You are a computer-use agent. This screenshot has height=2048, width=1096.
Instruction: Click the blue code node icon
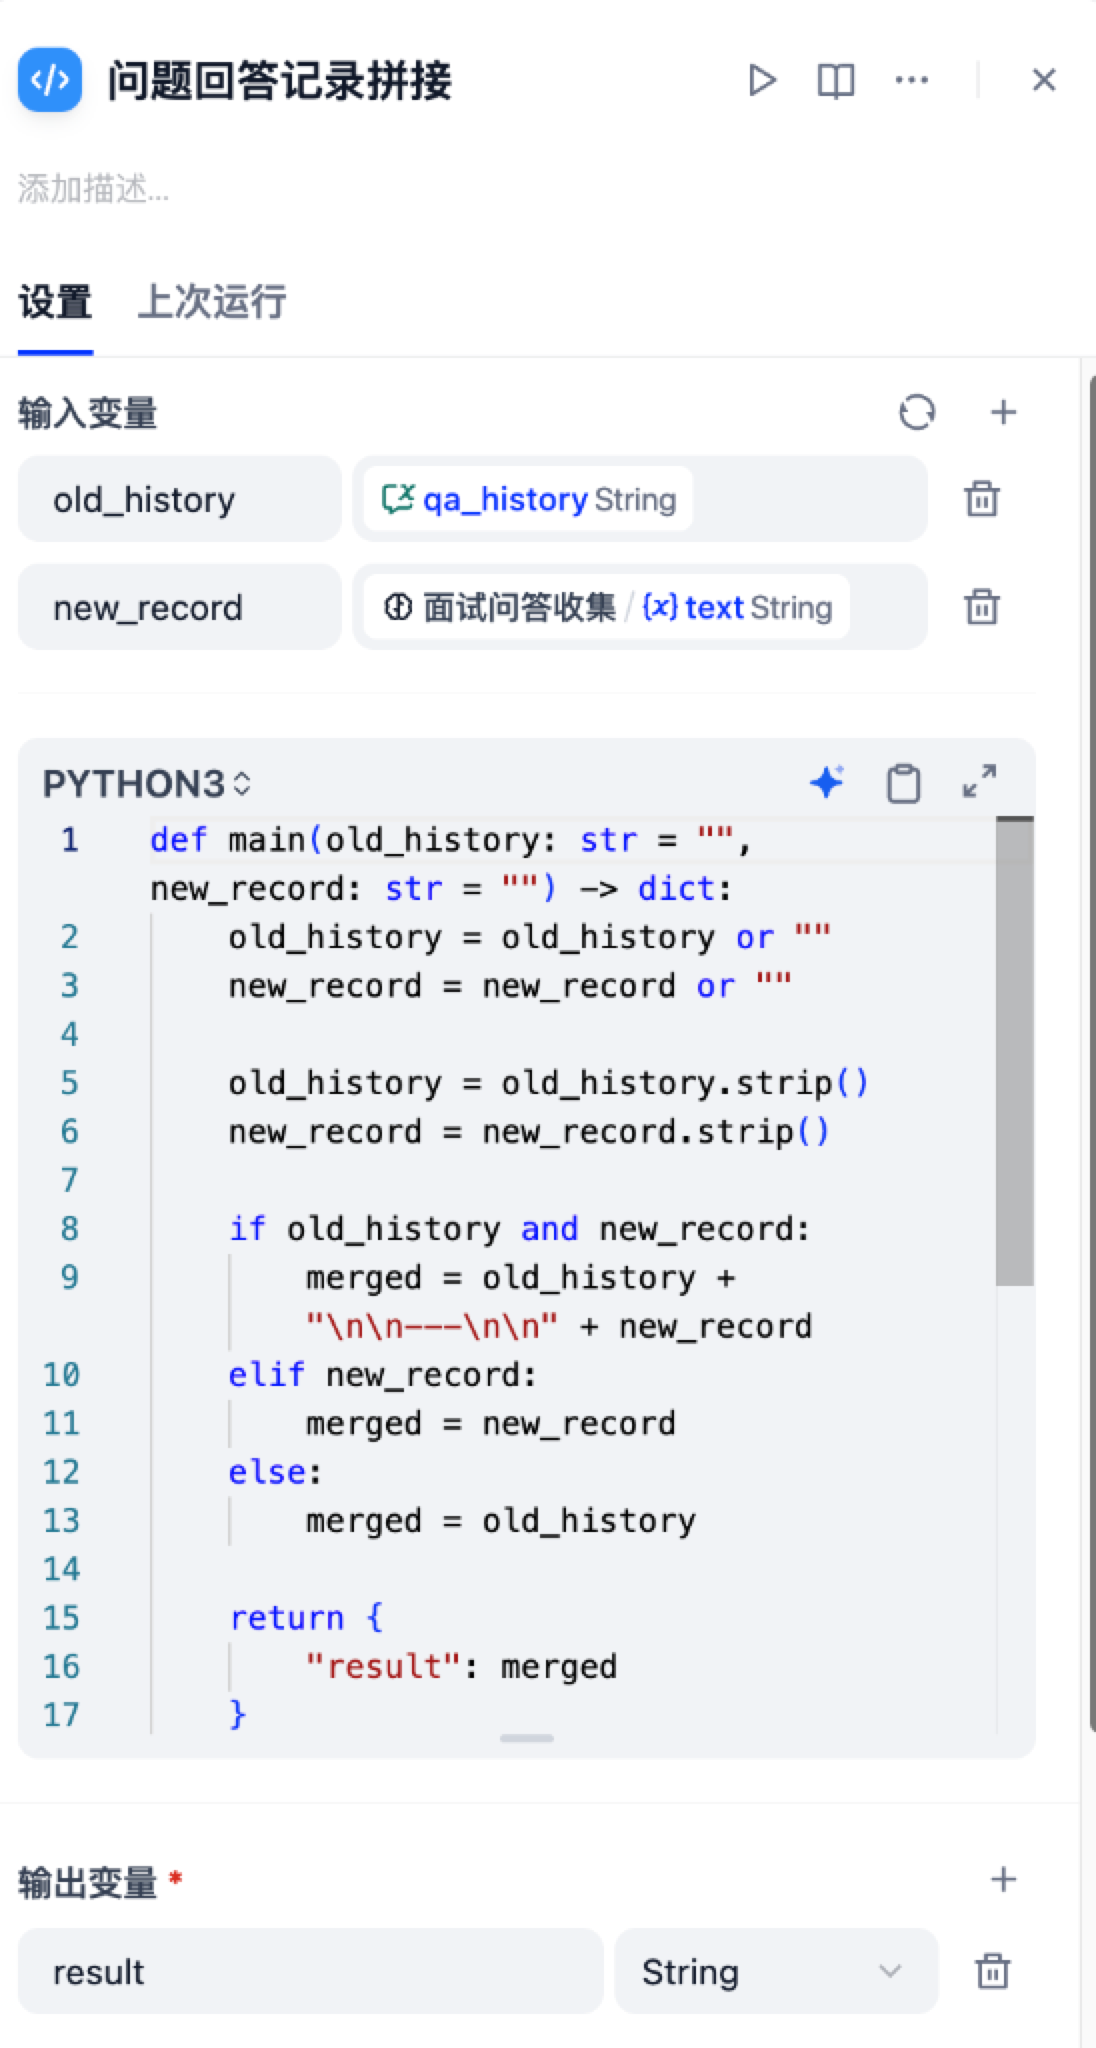[50, 80]
